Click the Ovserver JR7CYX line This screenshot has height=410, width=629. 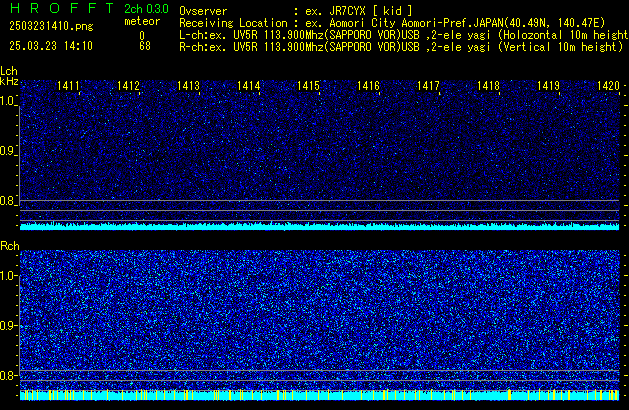[296, 11]
